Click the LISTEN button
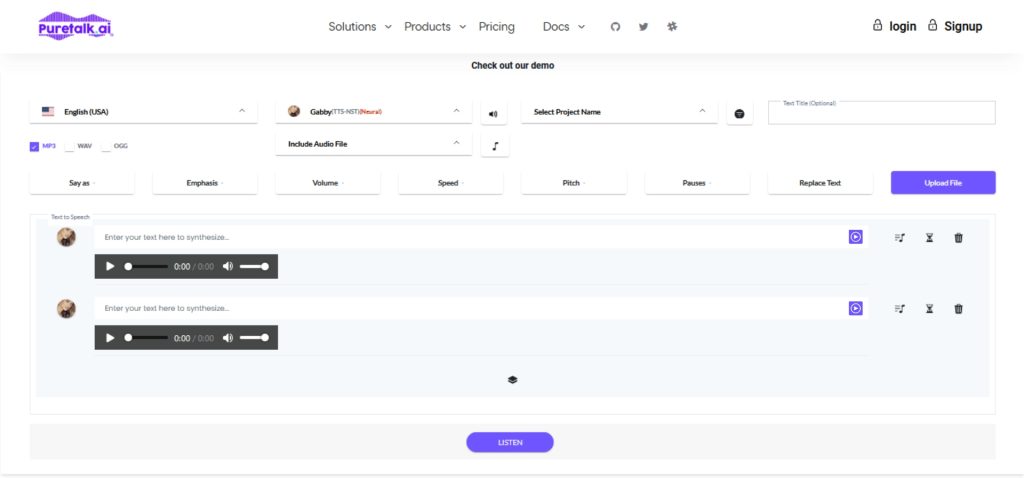1024x478 pixels. click(x=510, y=442)
